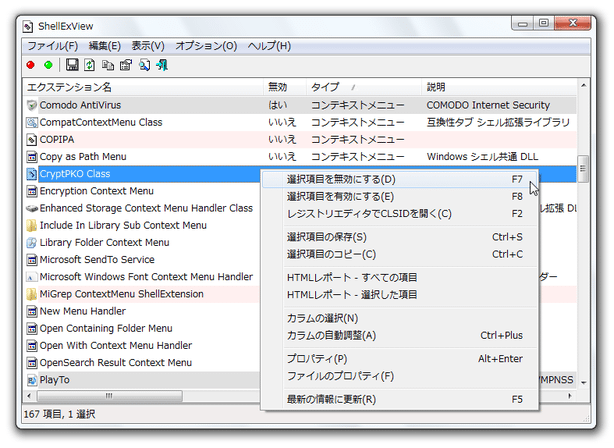
Task: Choose レジストリエディタでCLSIDを開く(C)
Action: (399, 214)
